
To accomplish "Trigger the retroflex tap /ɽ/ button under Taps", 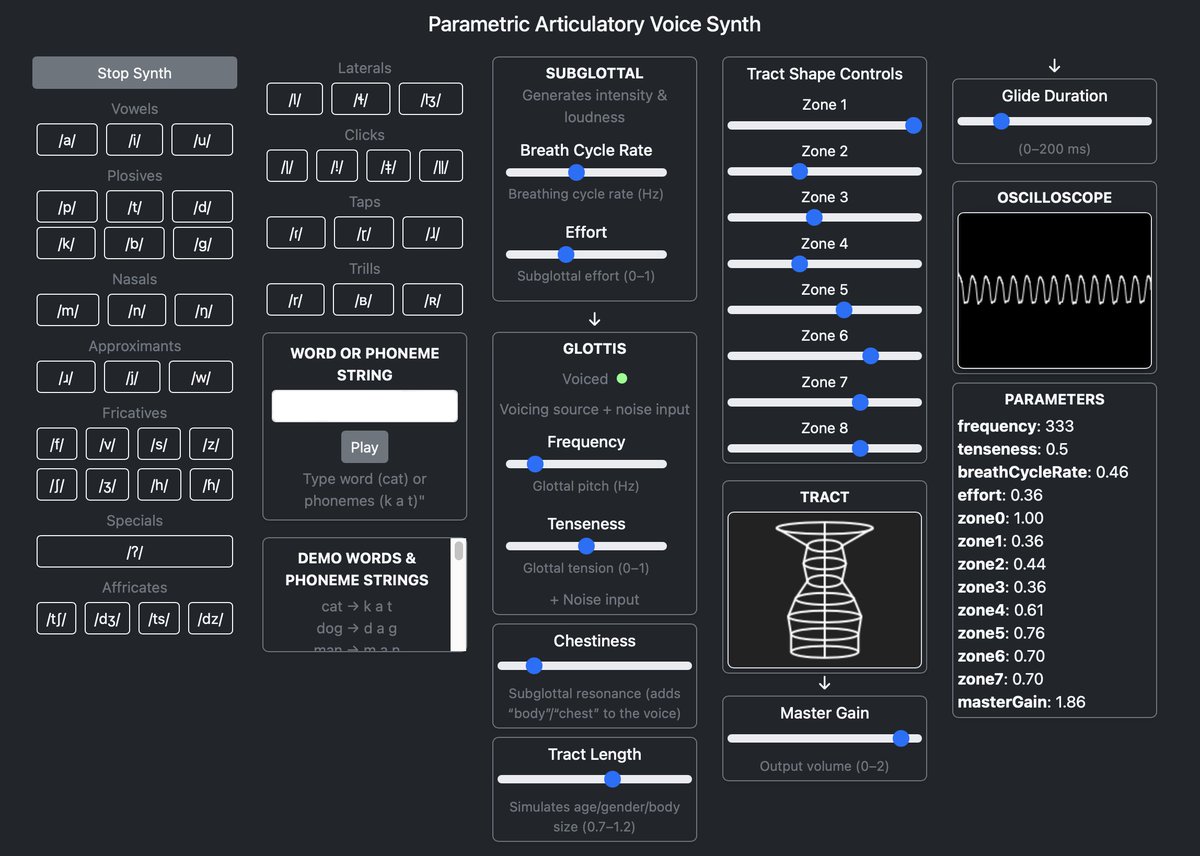I will tap(363, 233).
